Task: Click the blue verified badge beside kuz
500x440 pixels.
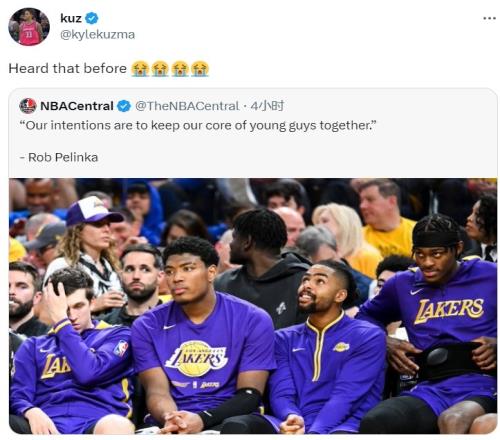Action: coord(92,18)
